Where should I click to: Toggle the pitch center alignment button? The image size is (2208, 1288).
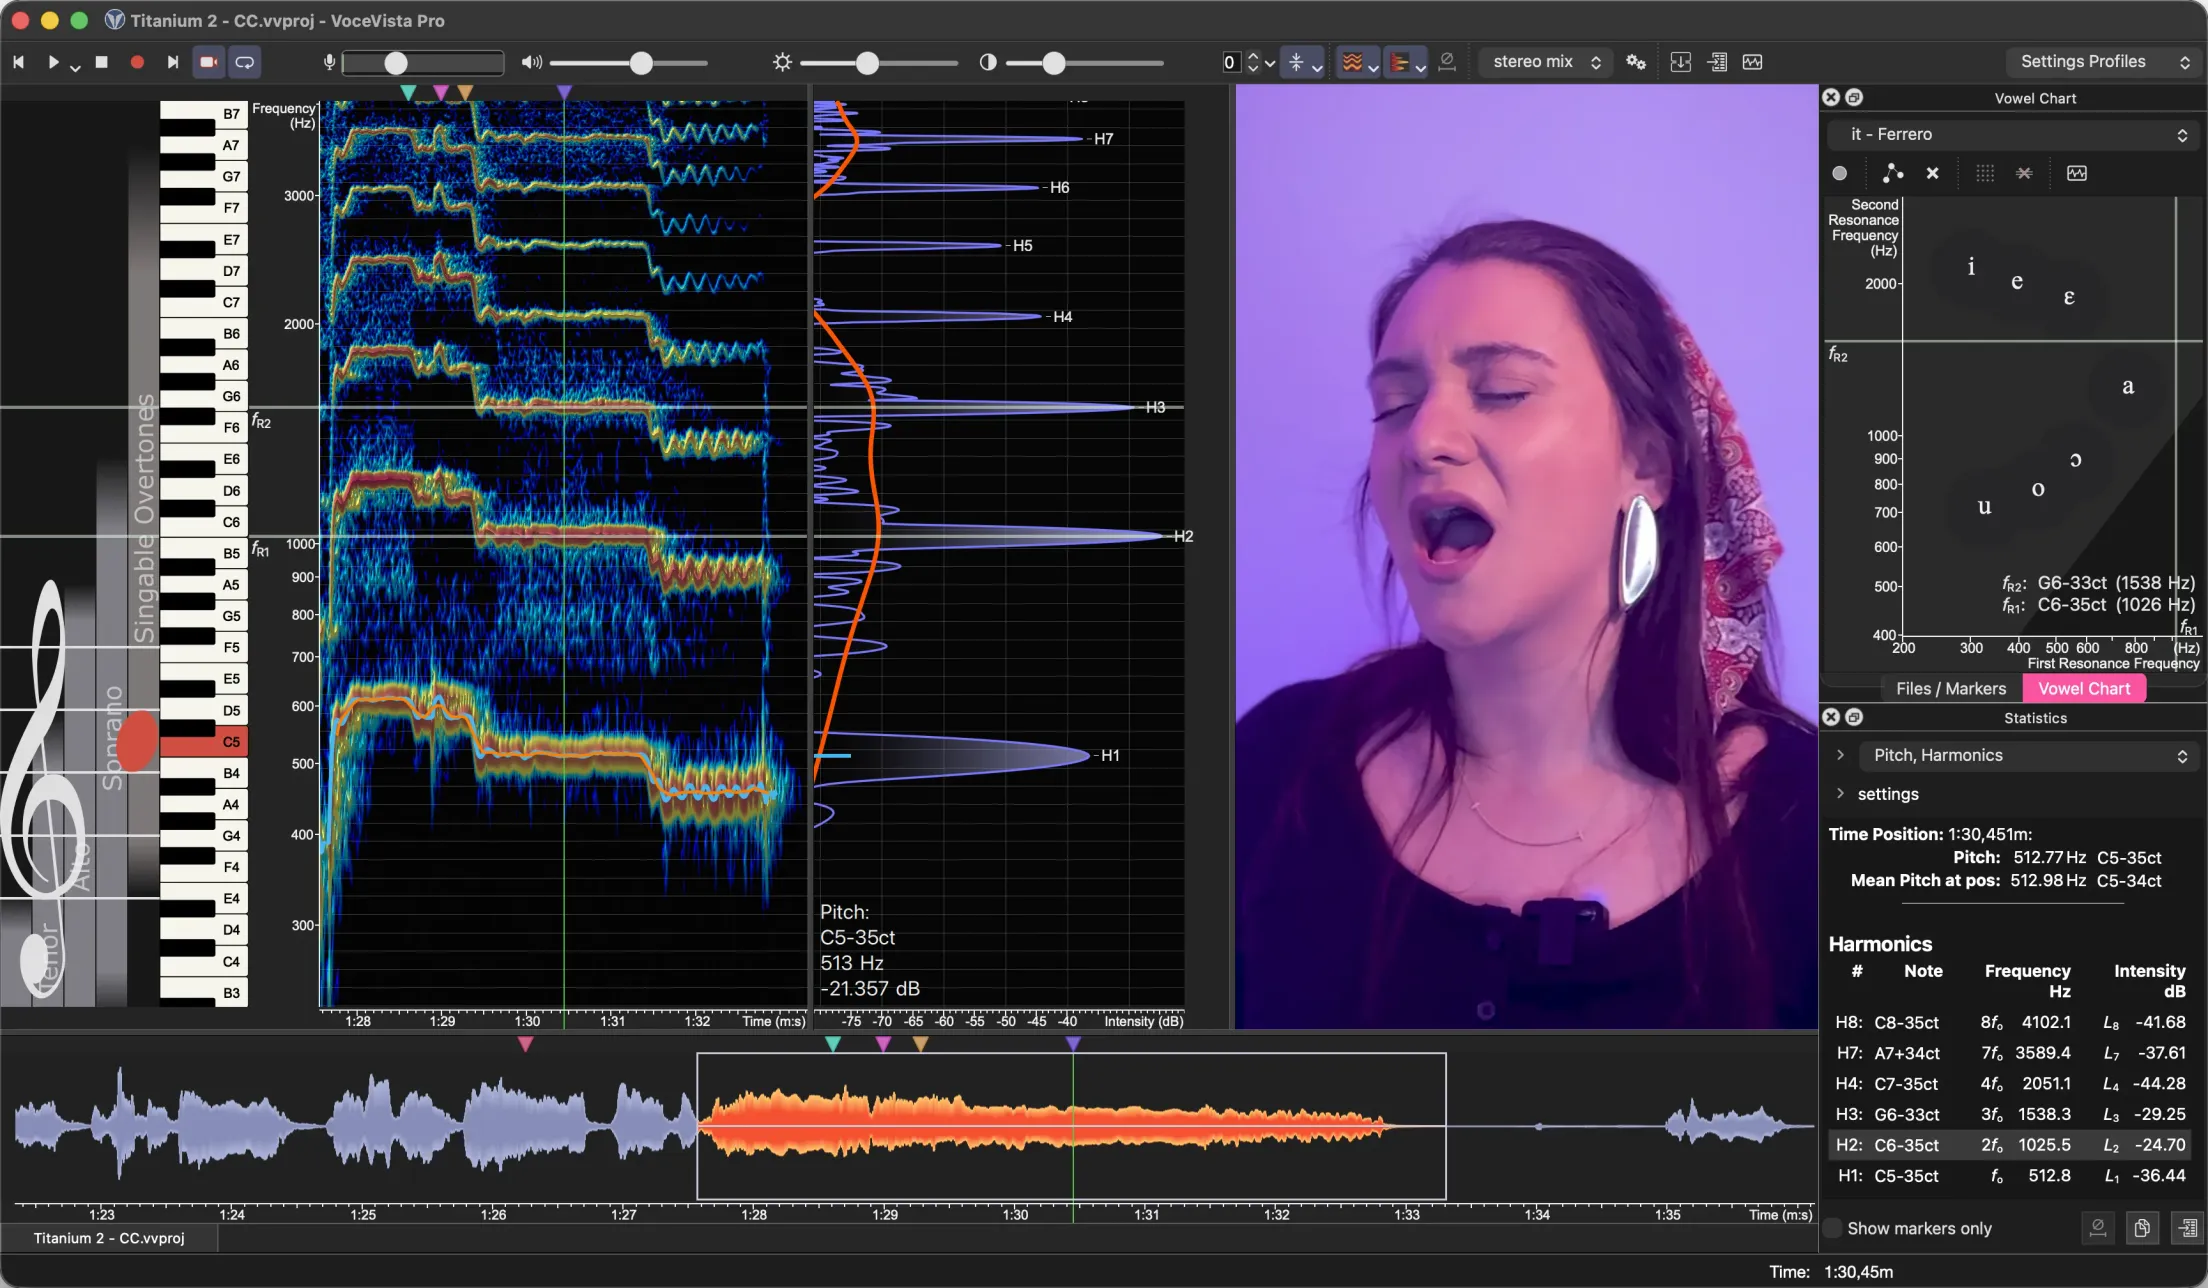pos(1296,62)
